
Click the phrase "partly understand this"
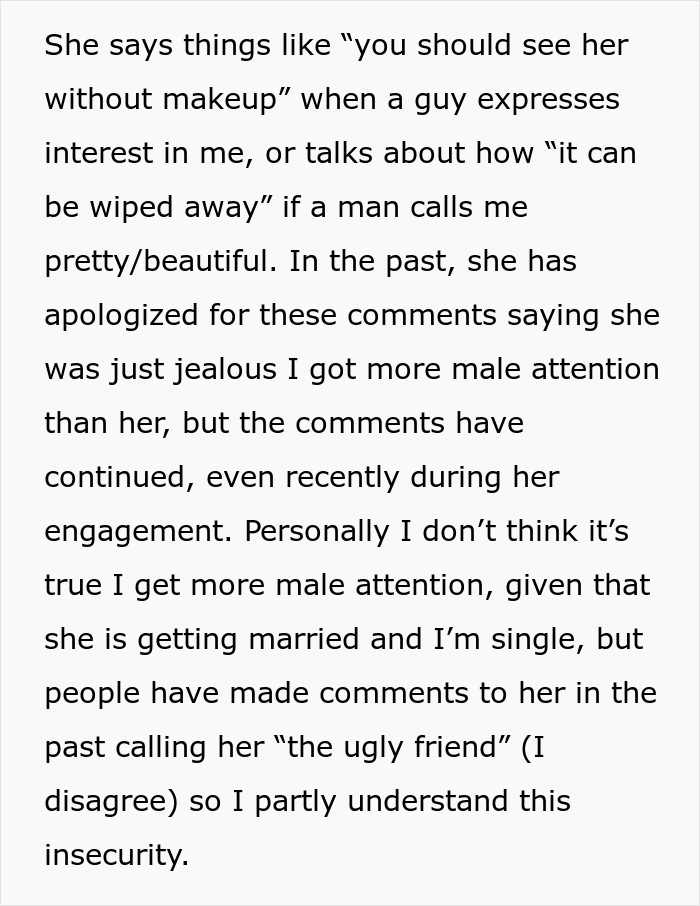(413, 802)
